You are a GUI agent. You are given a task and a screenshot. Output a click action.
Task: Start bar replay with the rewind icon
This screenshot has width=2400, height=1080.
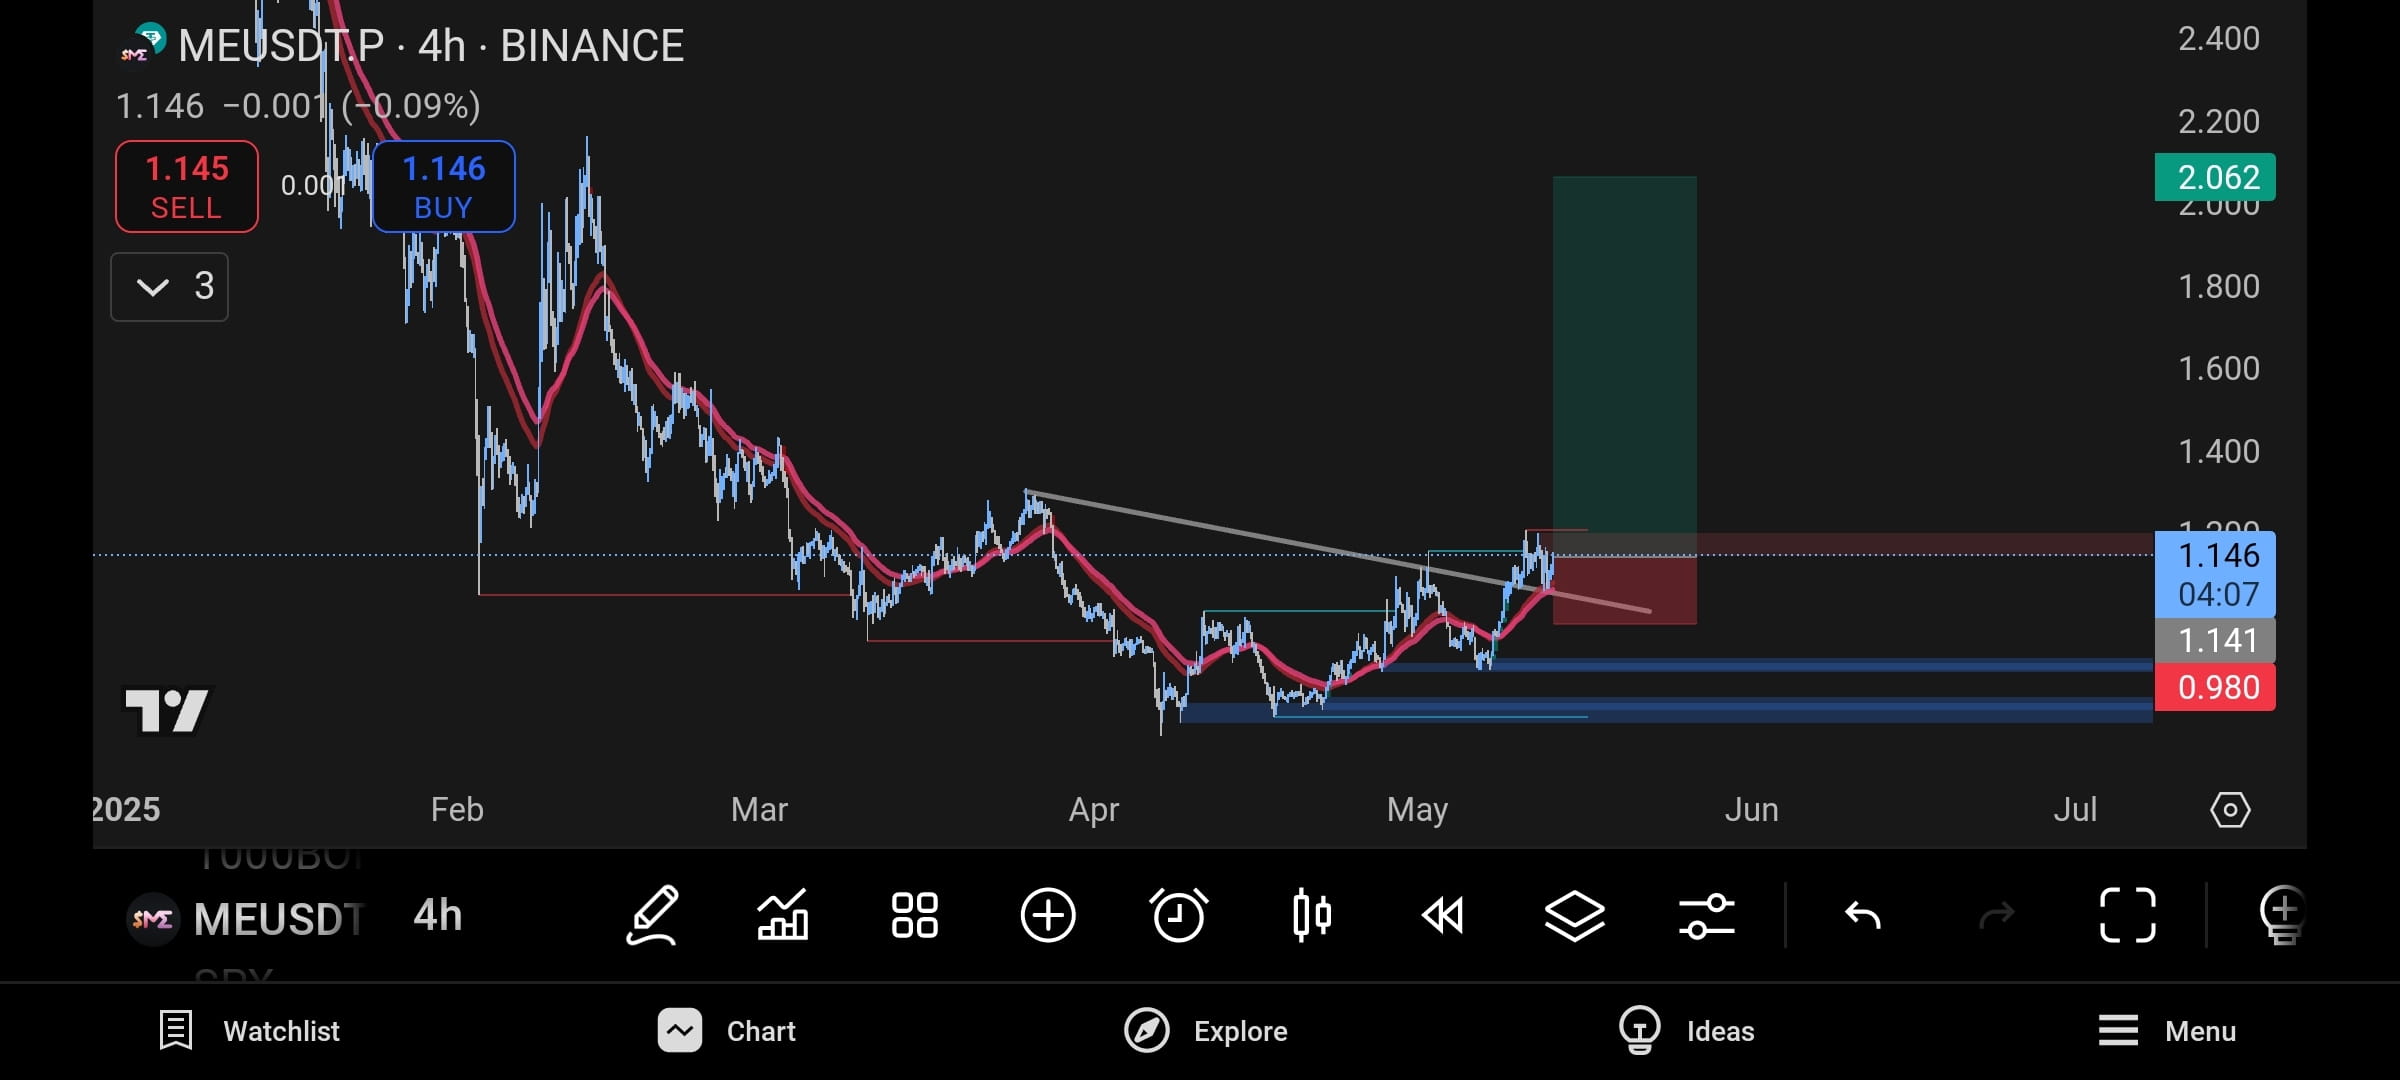1443,915
